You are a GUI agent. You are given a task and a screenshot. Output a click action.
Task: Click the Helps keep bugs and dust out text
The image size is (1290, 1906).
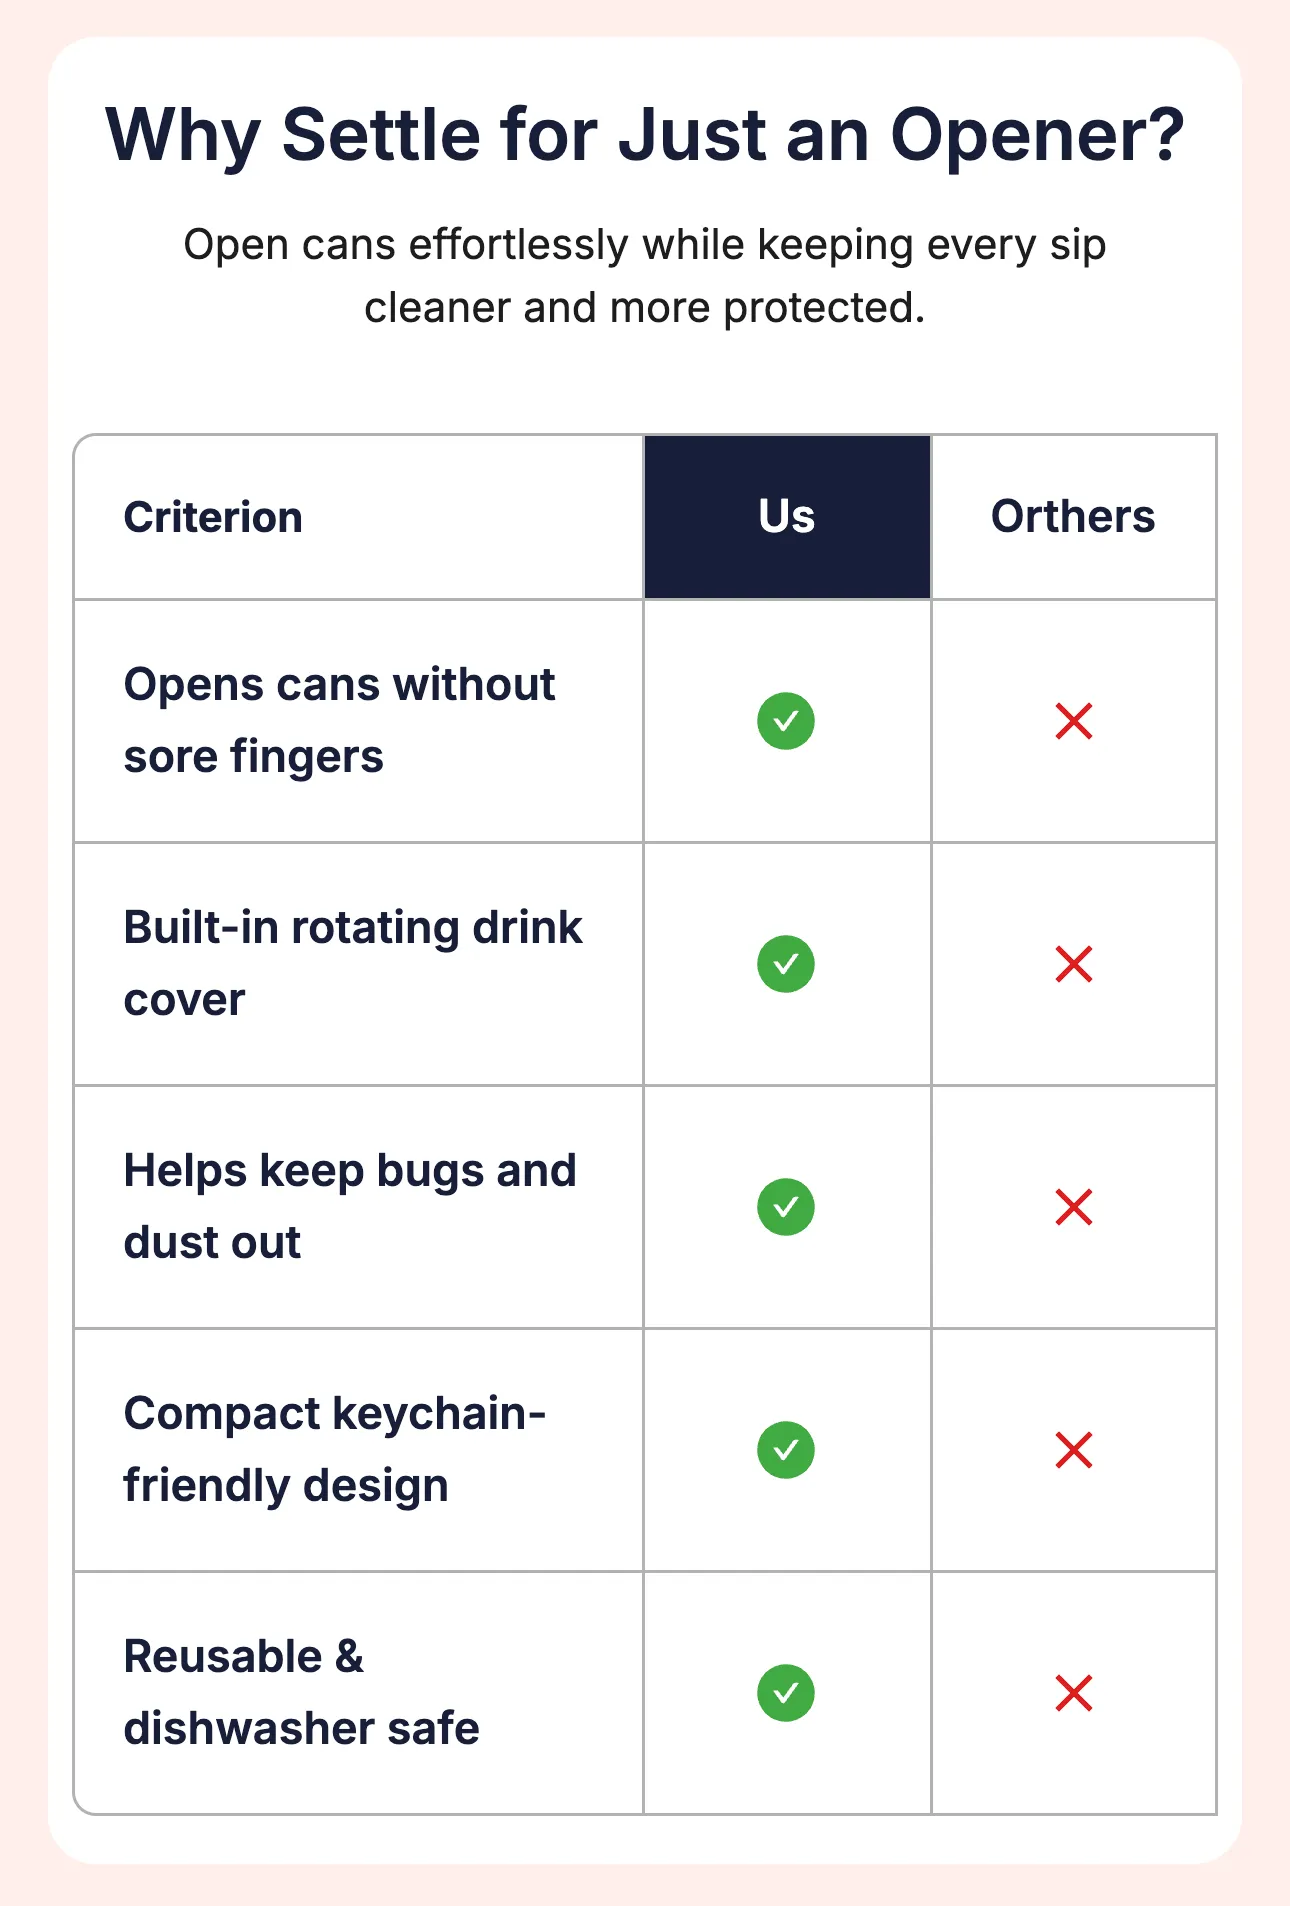tap(350, 1207)
